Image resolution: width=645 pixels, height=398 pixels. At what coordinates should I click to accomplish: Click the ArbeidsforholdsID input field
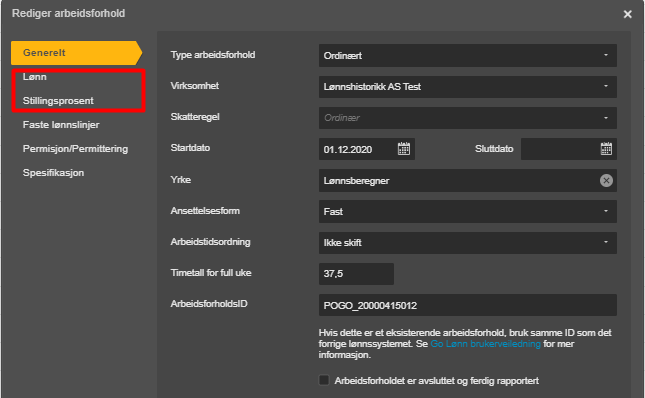point(467,305)
